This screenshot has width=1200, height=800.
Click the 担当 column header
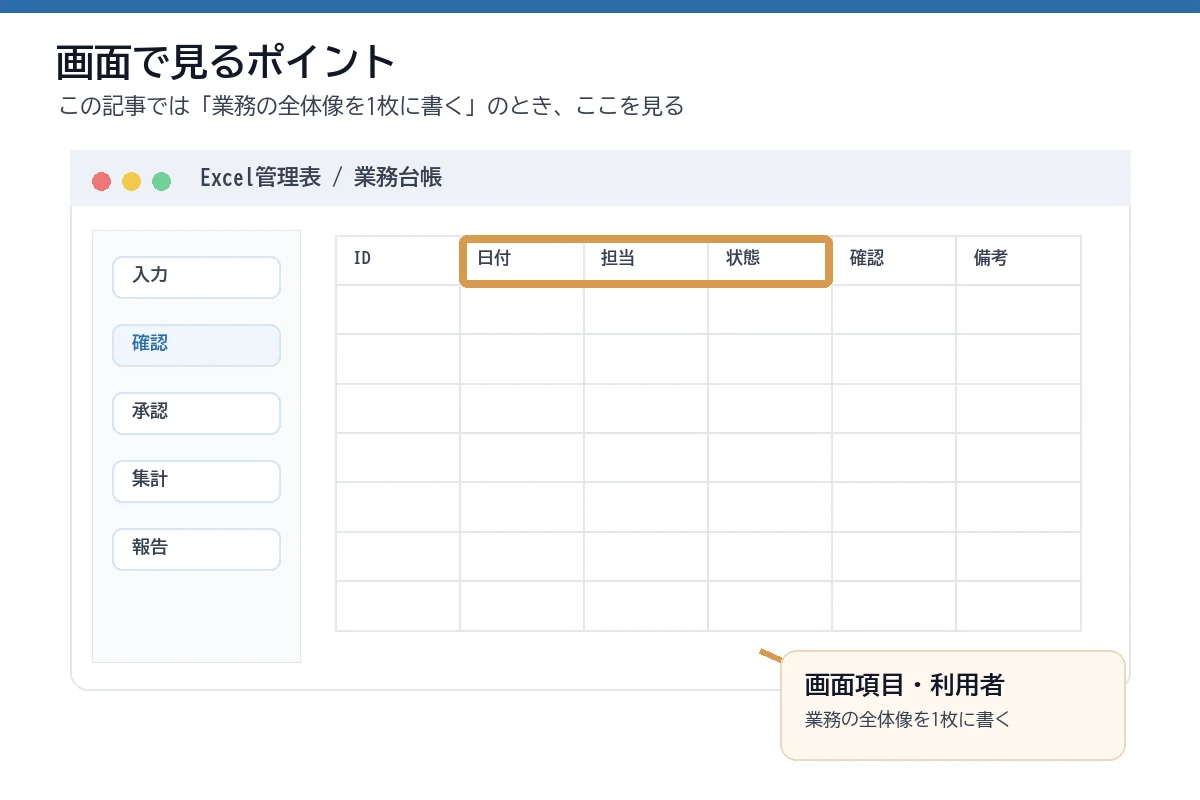coord(646,260)
